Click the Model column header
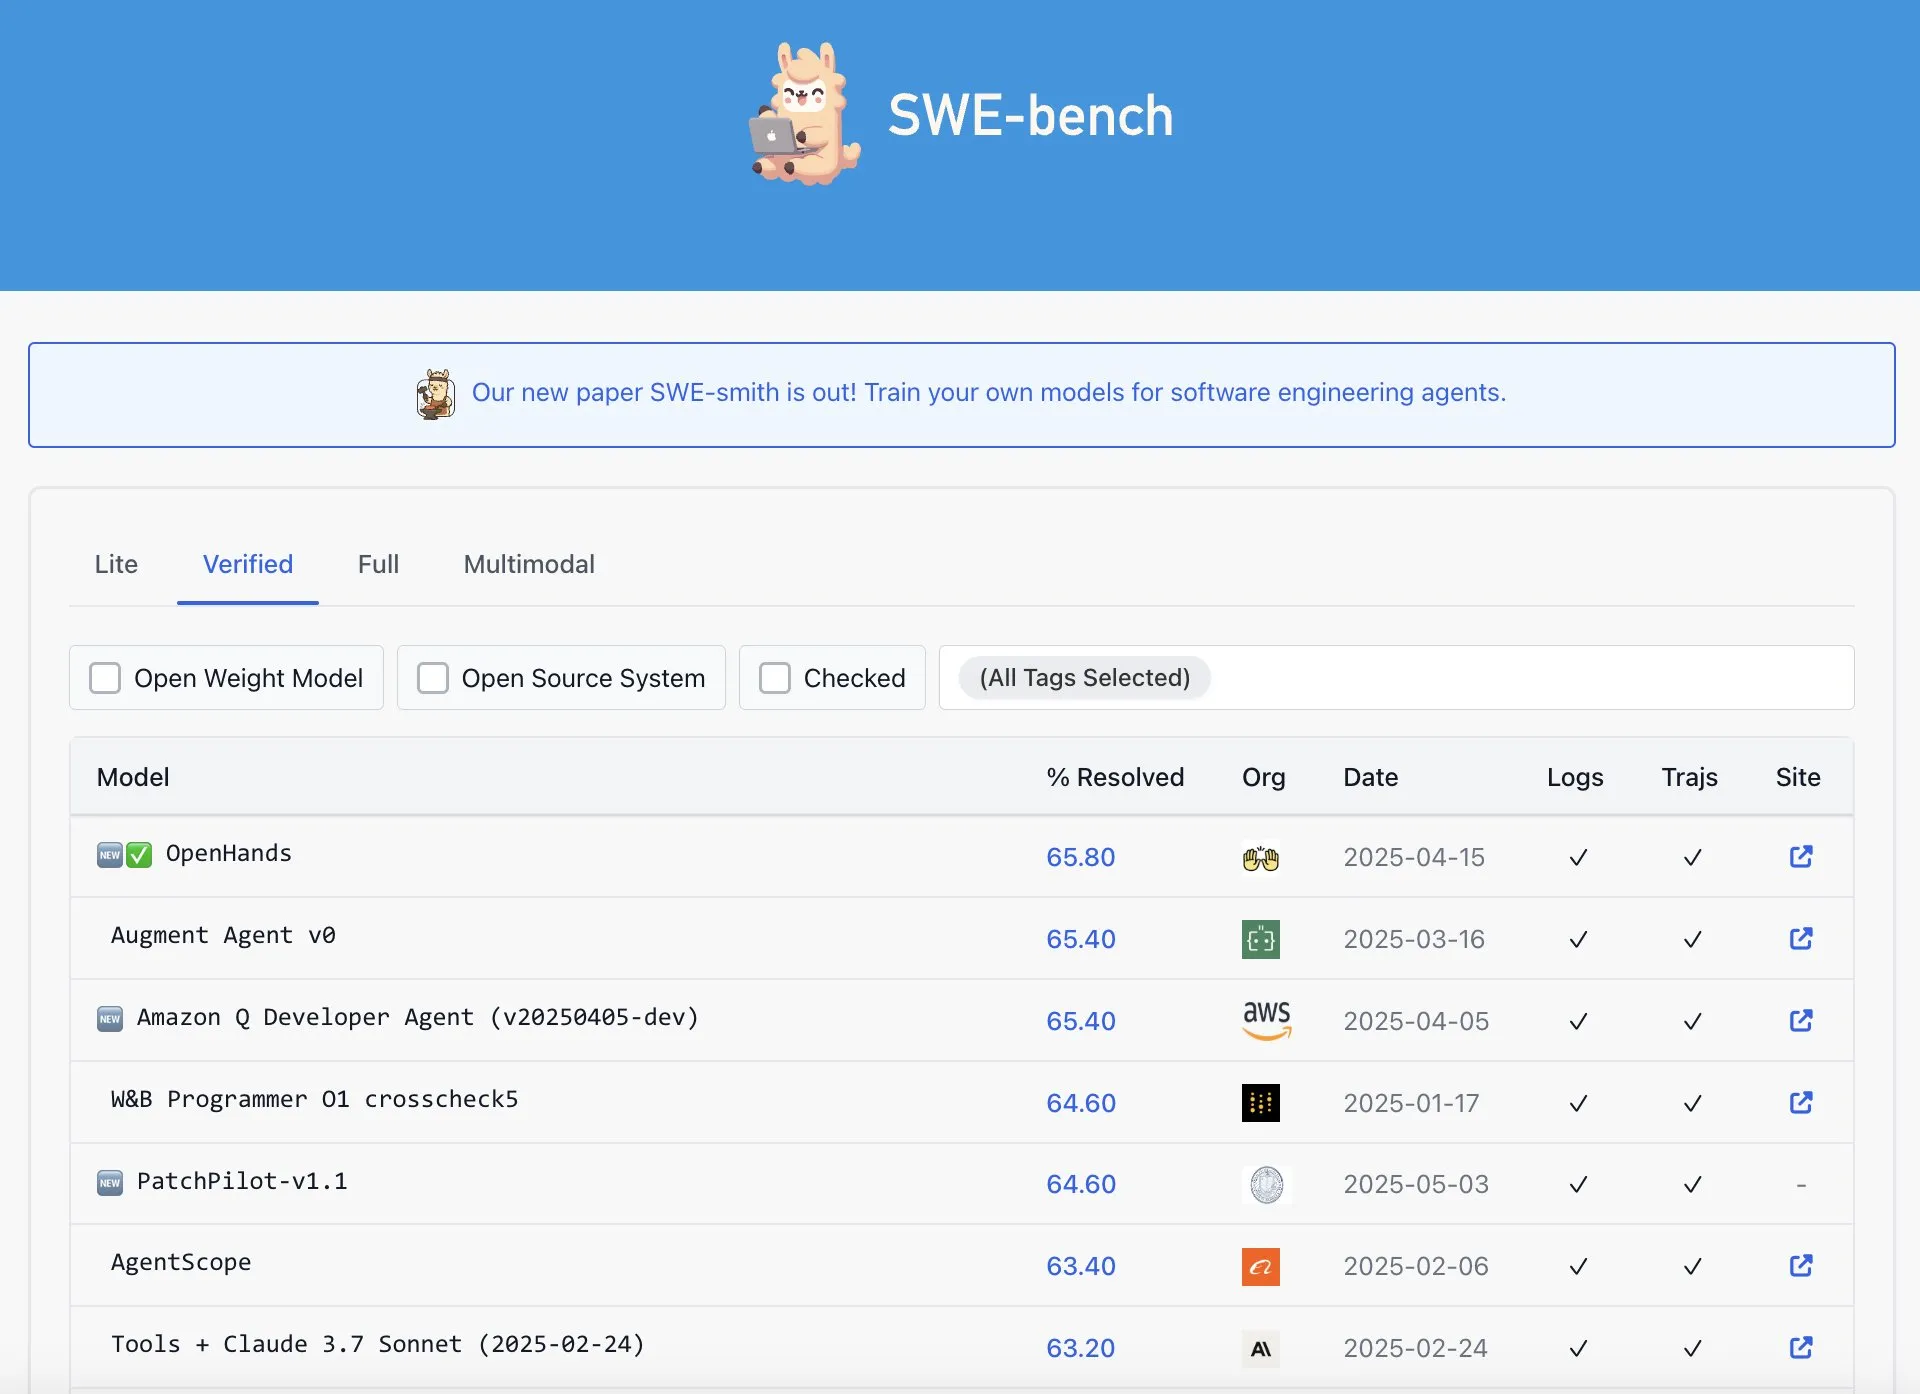Image resolution: width=1920 pixels, height=1394 pixels. click(x=133, y=777)
